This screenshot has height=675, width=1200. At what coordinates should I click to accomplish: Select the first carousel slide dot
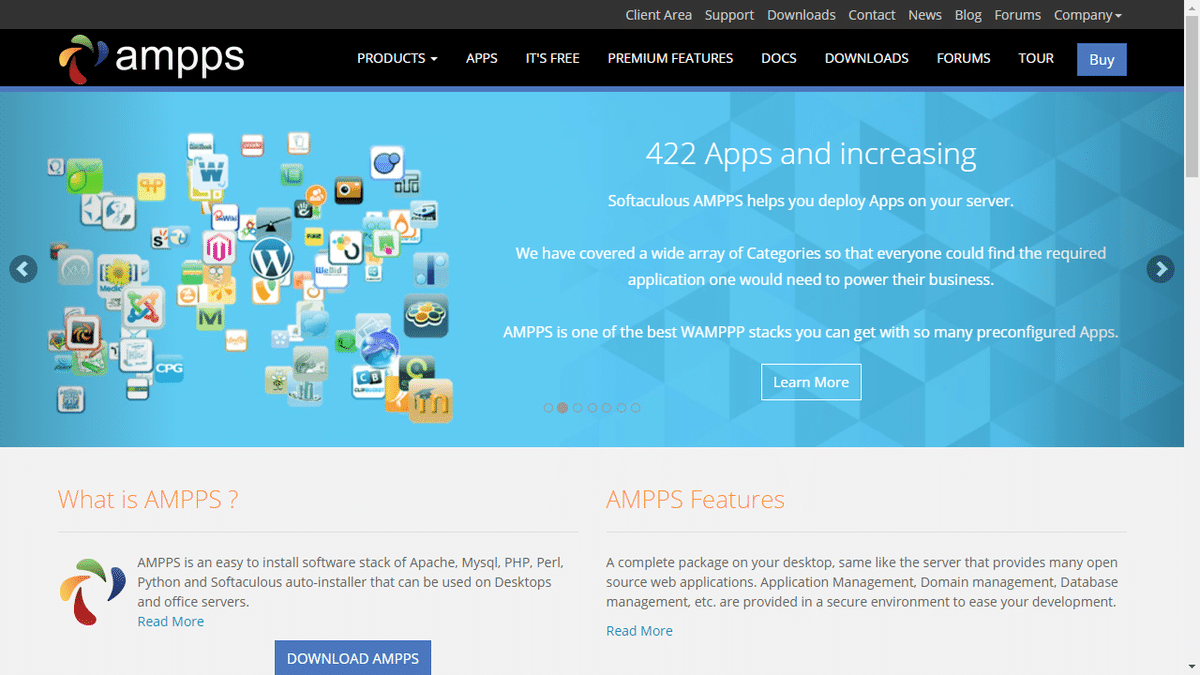point(548,408)
